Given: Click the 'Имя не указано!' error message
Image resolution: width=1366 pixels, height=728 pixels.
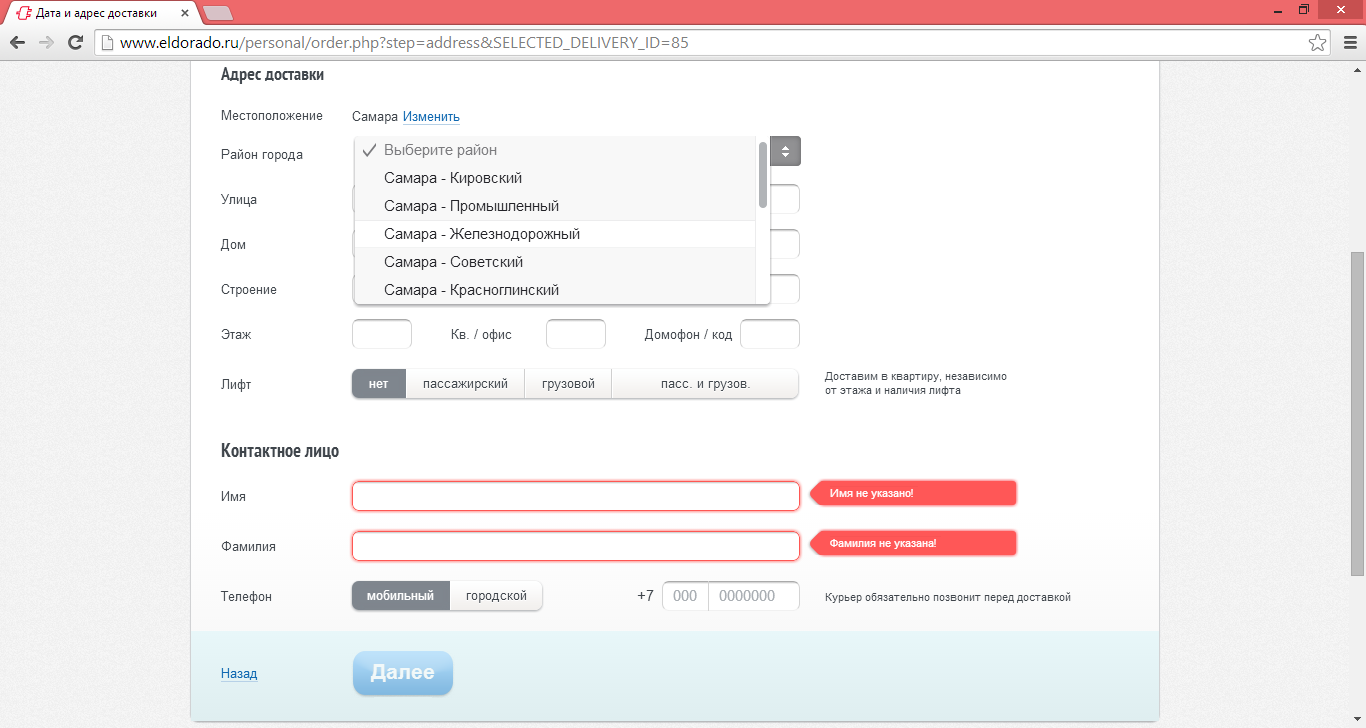Looking at the screenshot, I should 913,494.
